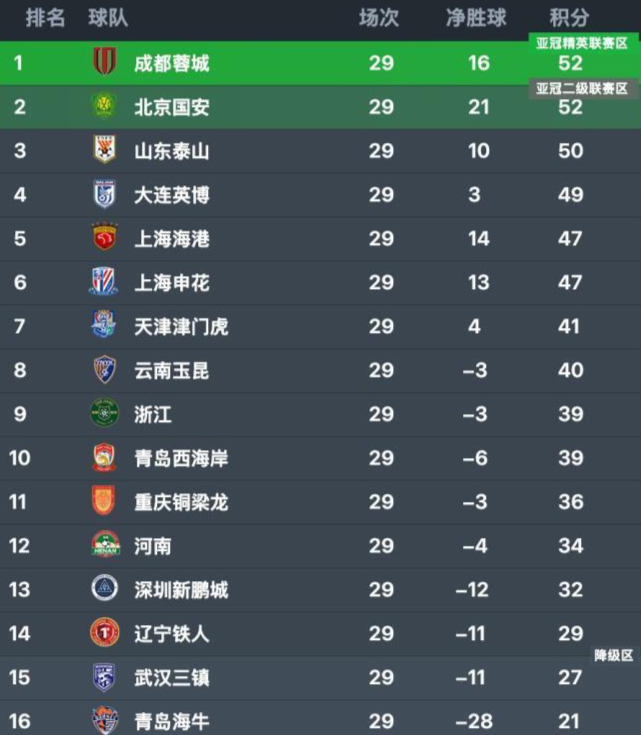The width and height of the screenshot is (641, 735).
Task: Click the 净胜球 column header
Action: [476, 18]
